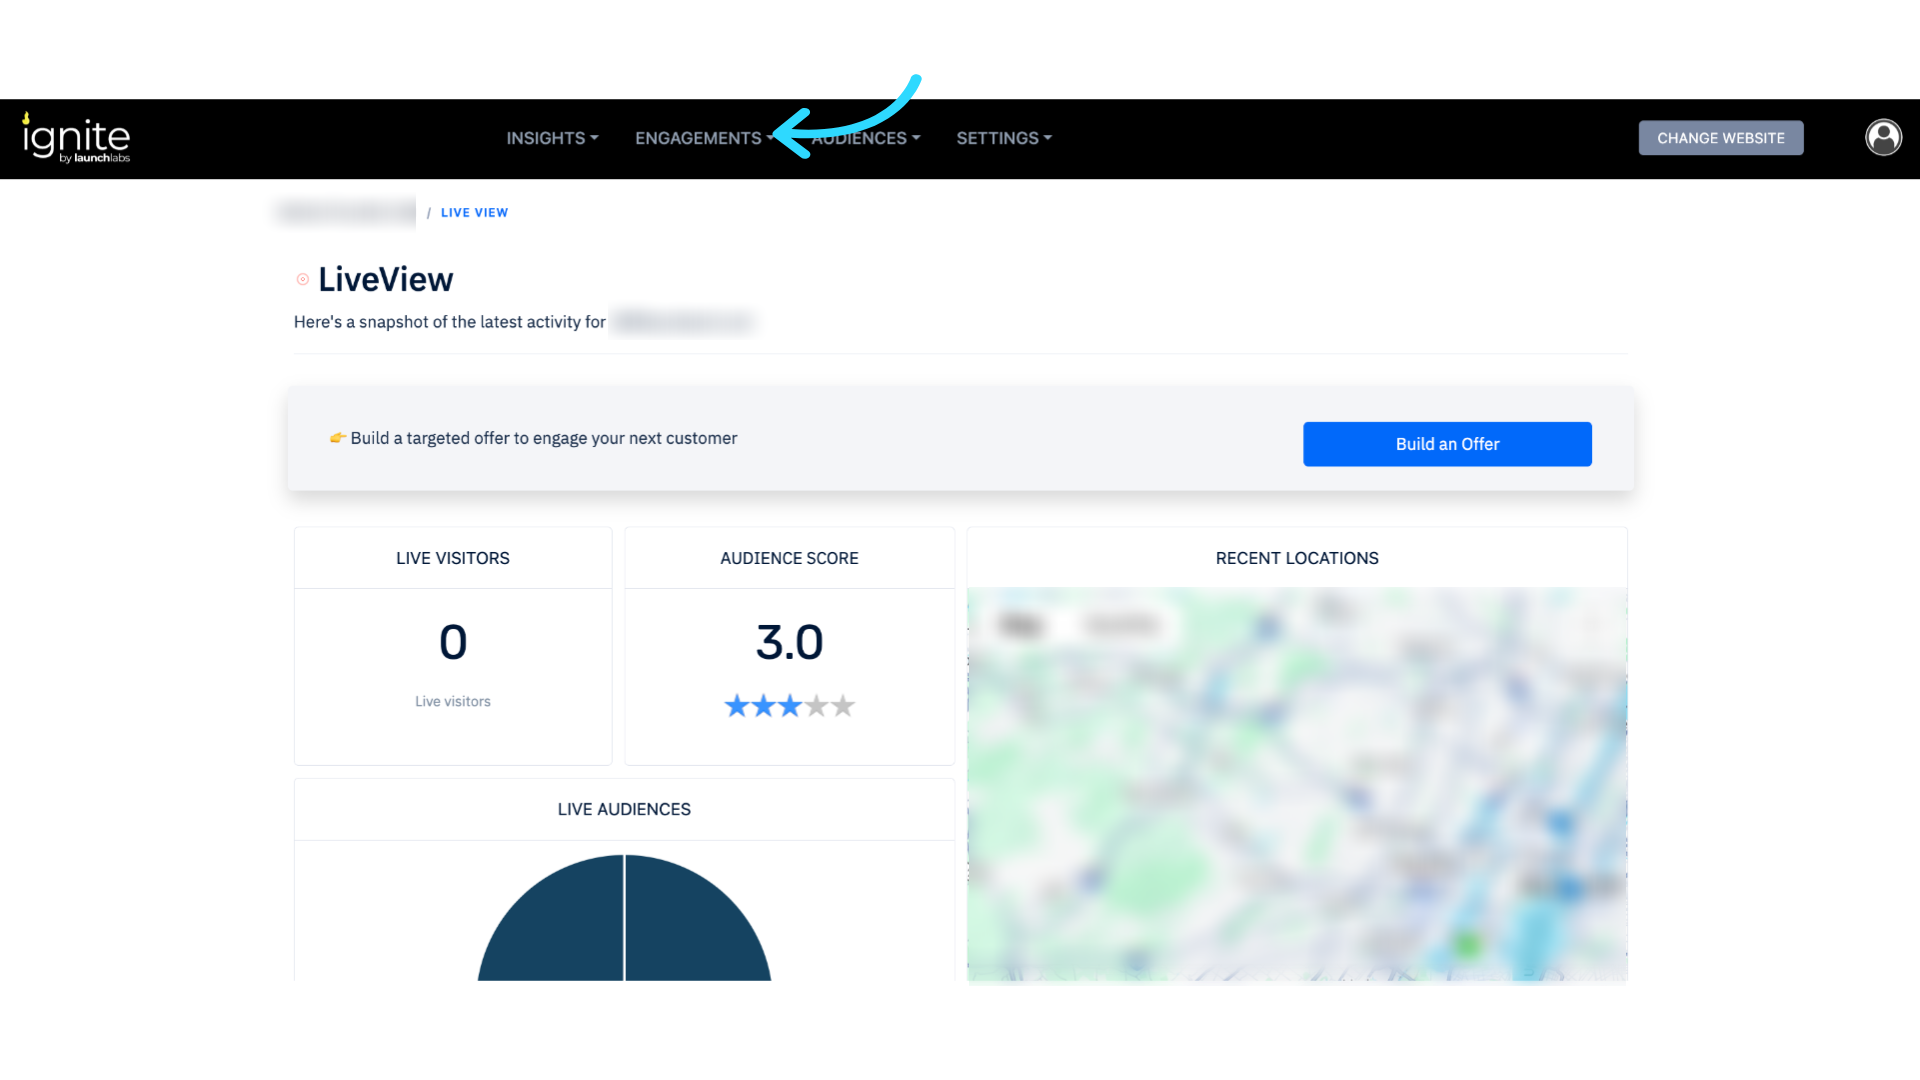Click the ignite logo
This screenshot has height=1080, width=1920.
coord(77,138)
